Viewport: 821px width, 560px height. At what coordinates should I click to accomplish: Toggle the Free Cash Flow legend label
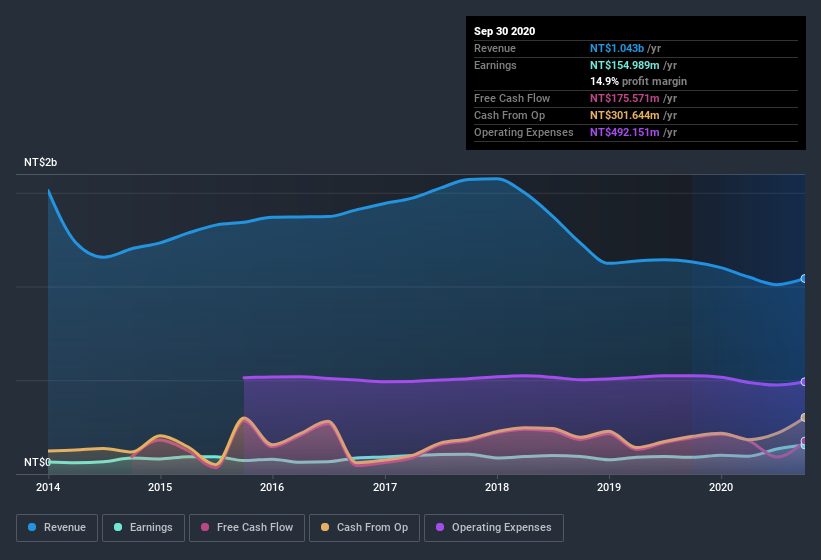257,527
